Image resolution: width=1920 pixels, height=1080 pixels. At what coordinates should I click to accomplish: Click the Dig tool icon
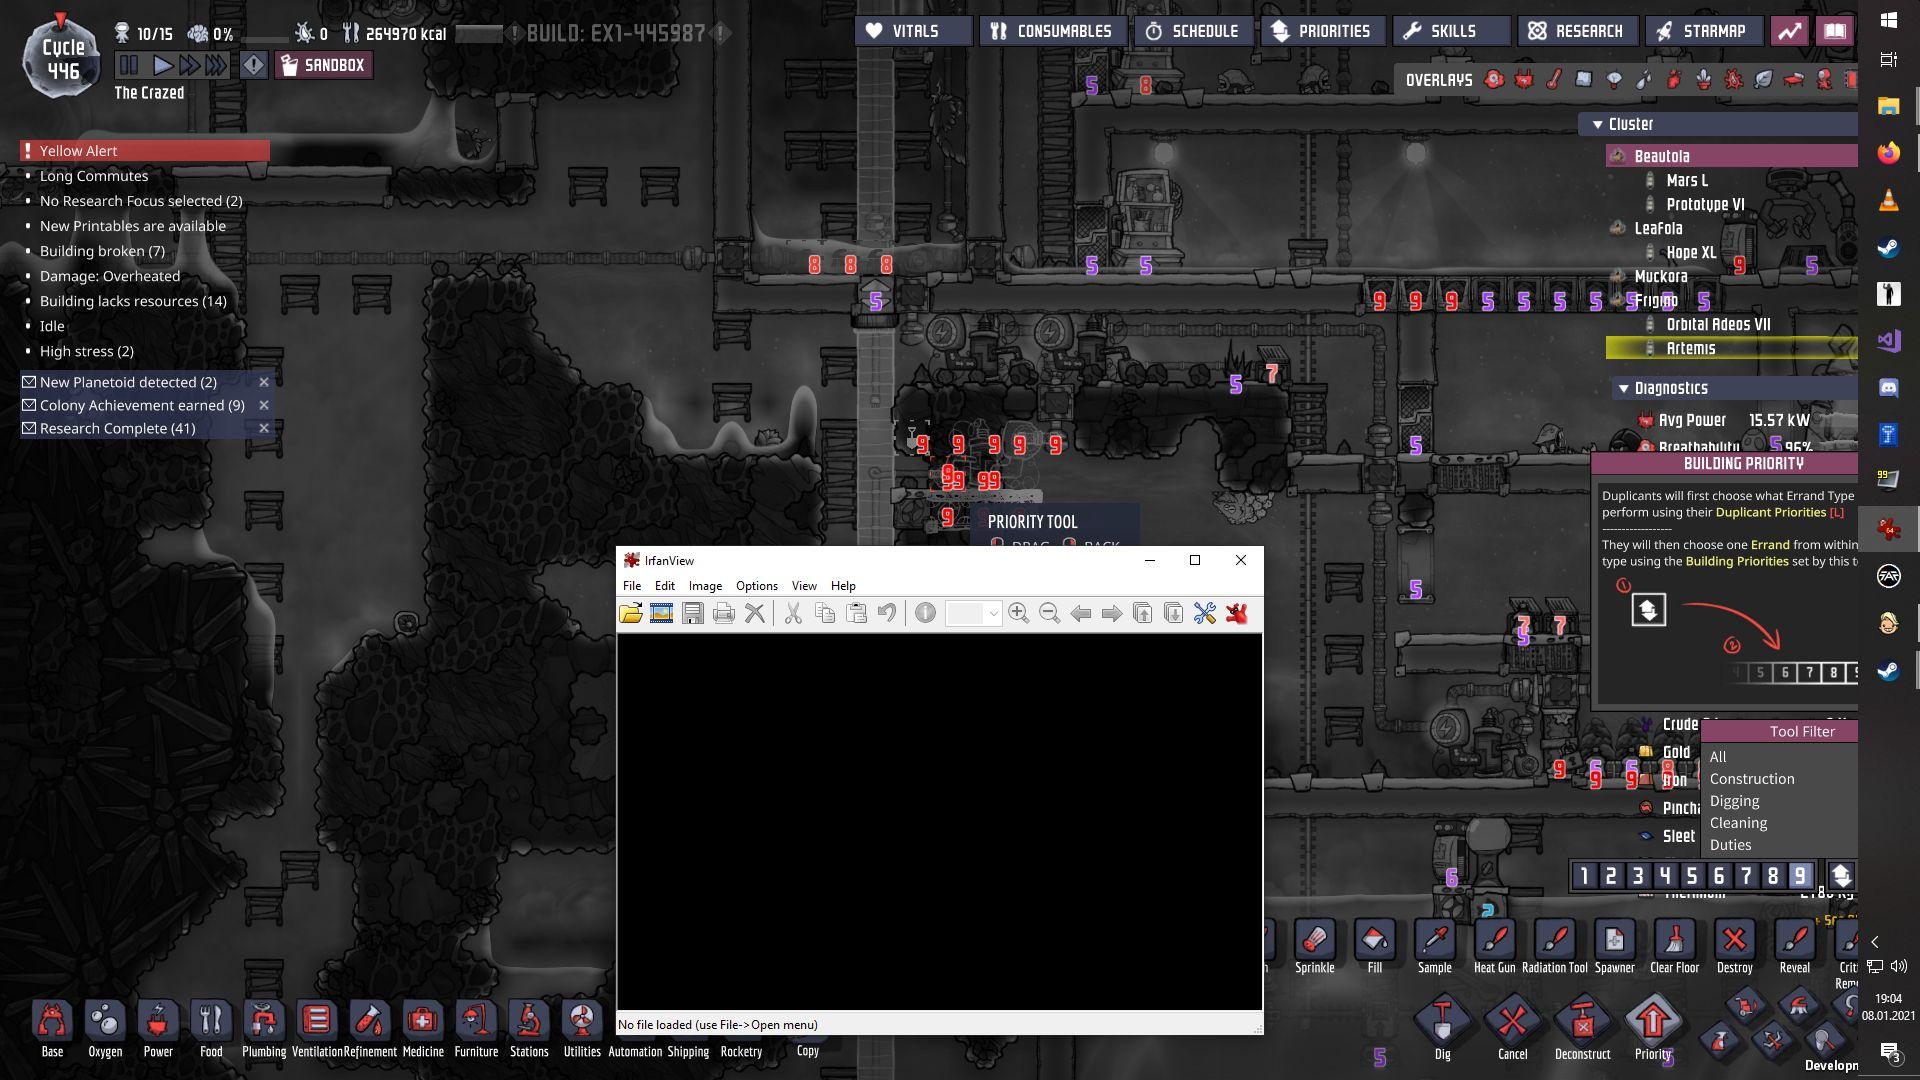click(1442, 1022)
